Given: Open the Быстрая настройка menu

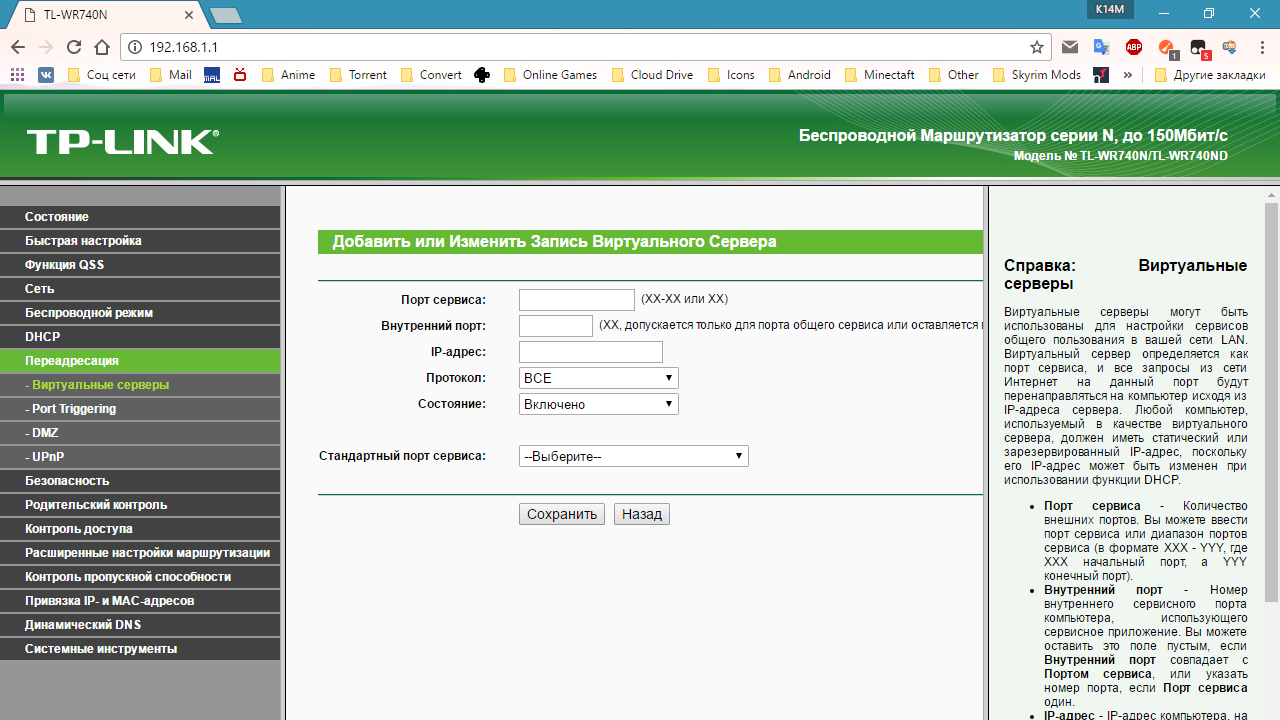Looking at the screenshot, I should (140, 241).
